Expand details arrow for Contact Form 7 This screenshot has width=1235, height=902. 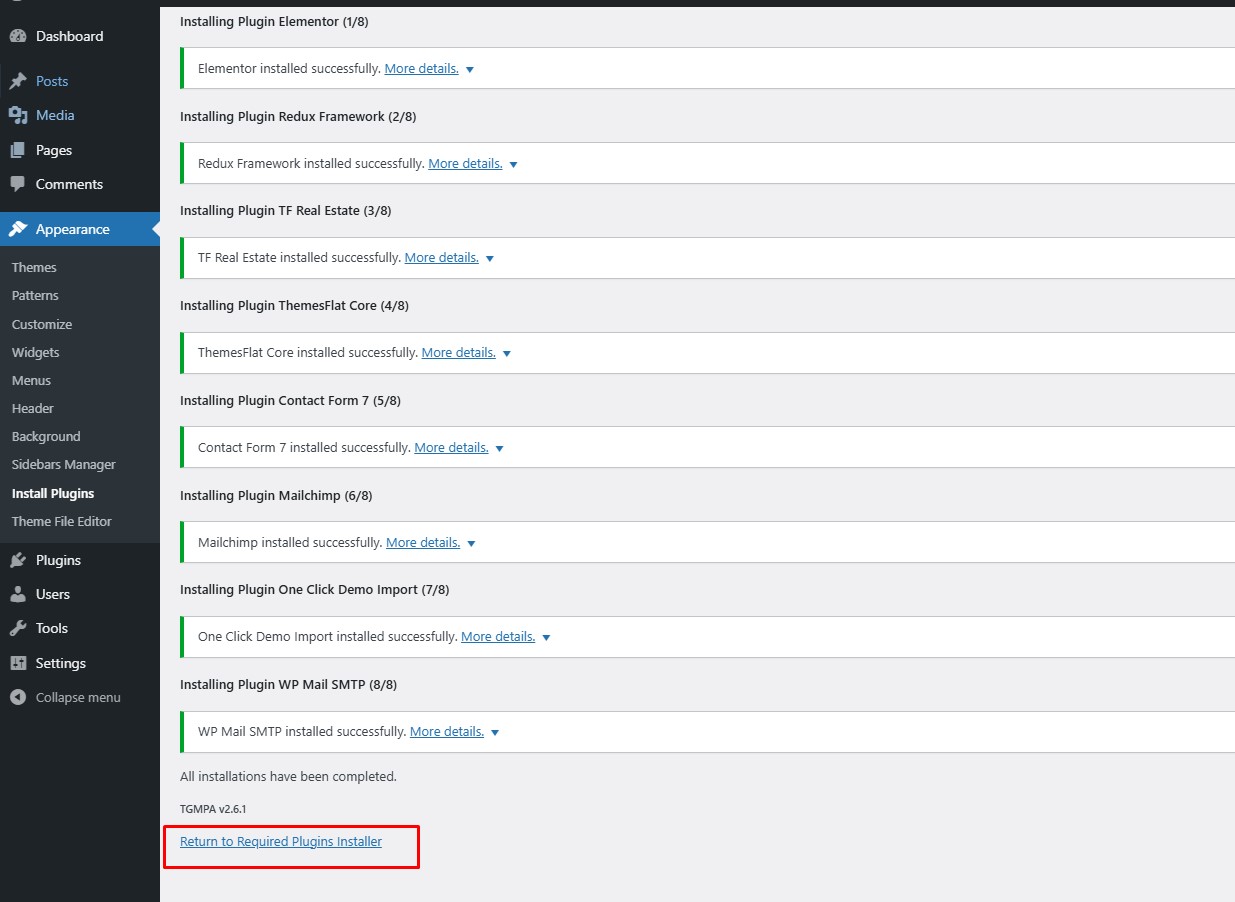tap(500, 448)
